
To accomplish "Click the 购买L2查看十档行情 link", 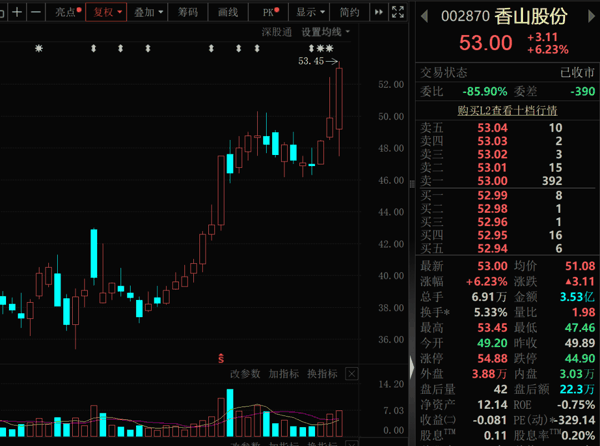I will (x=507, y=111).
